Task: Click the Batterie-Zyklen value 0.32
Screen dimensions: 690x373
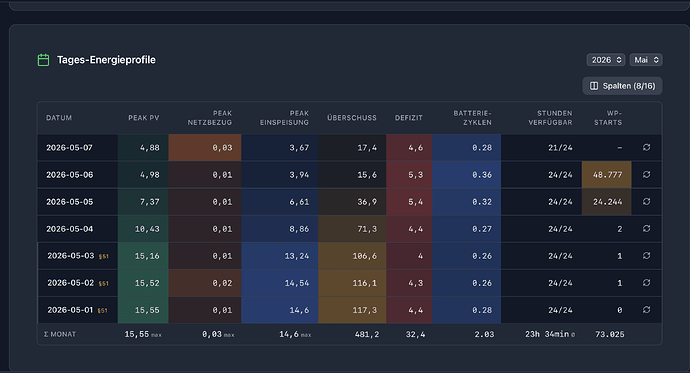Action: [482, 202]
